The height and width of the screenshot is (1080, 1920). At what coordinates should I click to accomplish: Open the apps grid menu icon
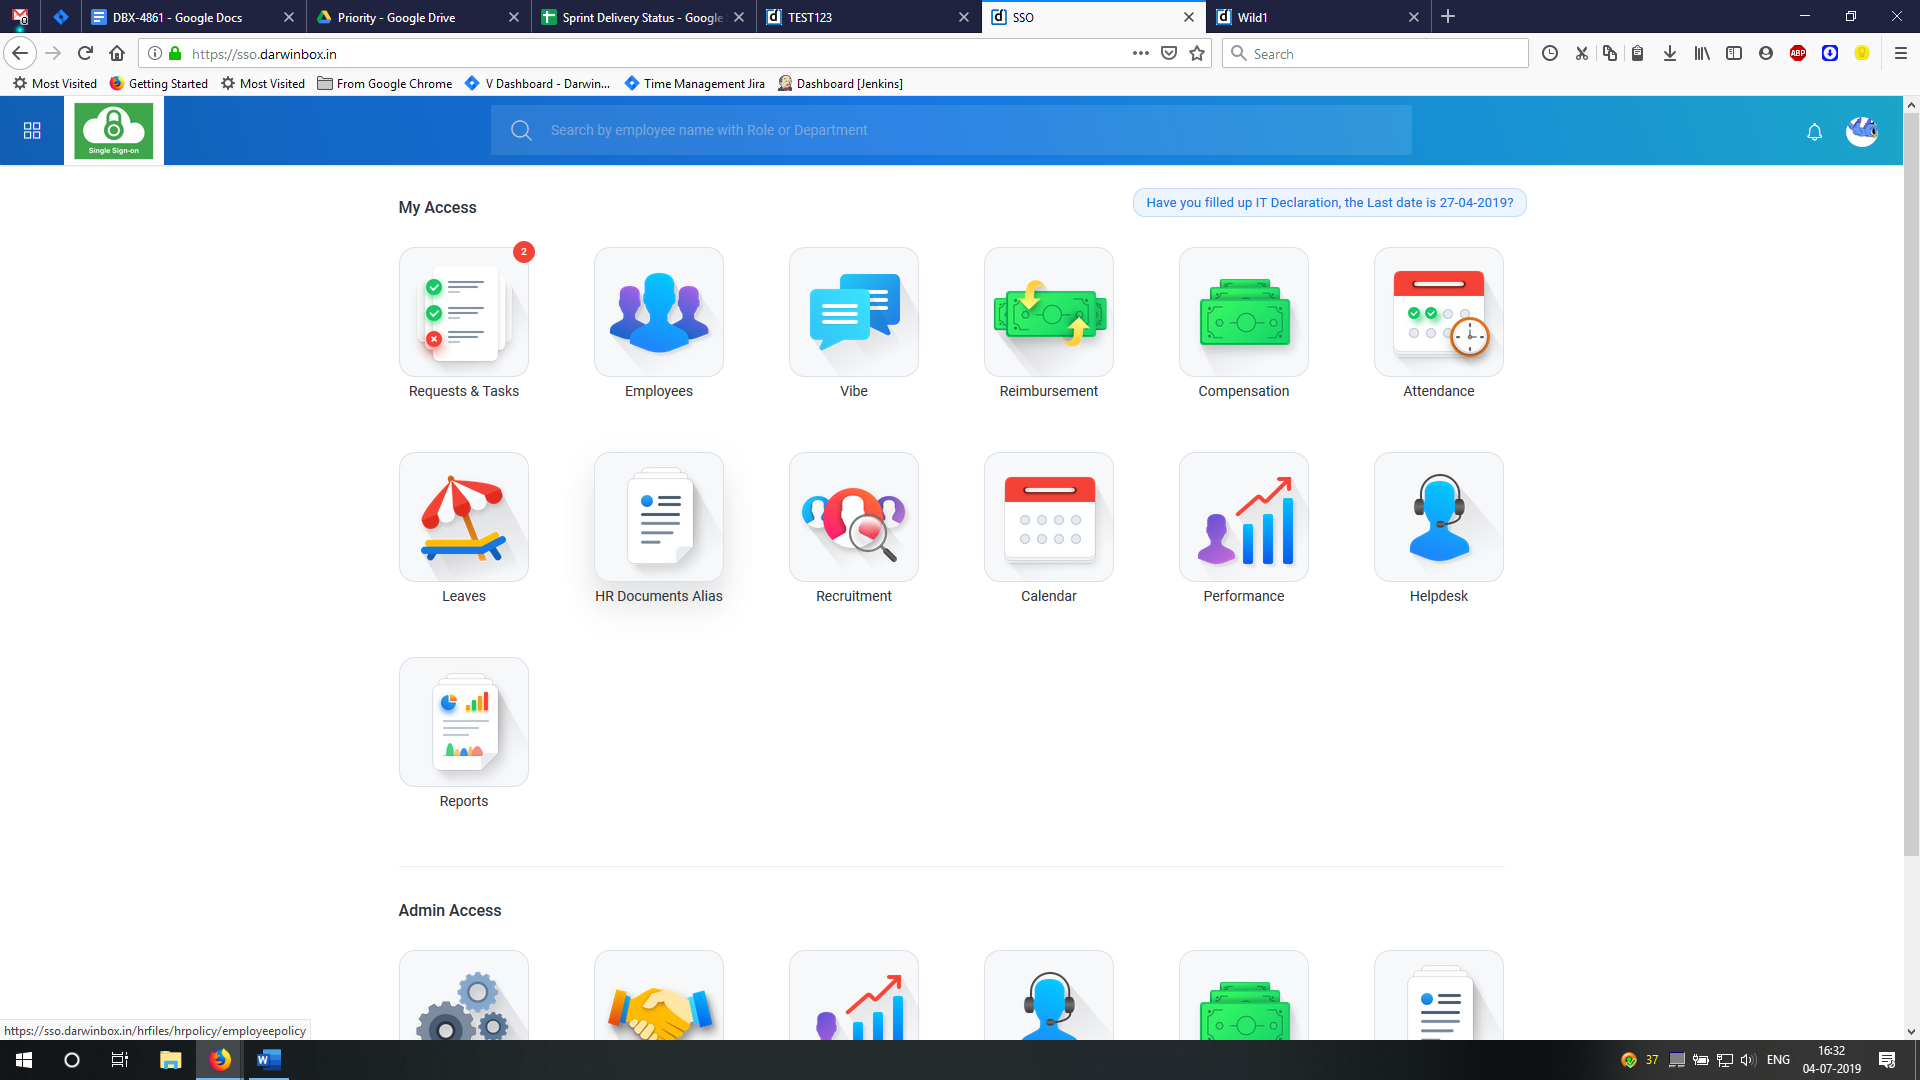32,131
